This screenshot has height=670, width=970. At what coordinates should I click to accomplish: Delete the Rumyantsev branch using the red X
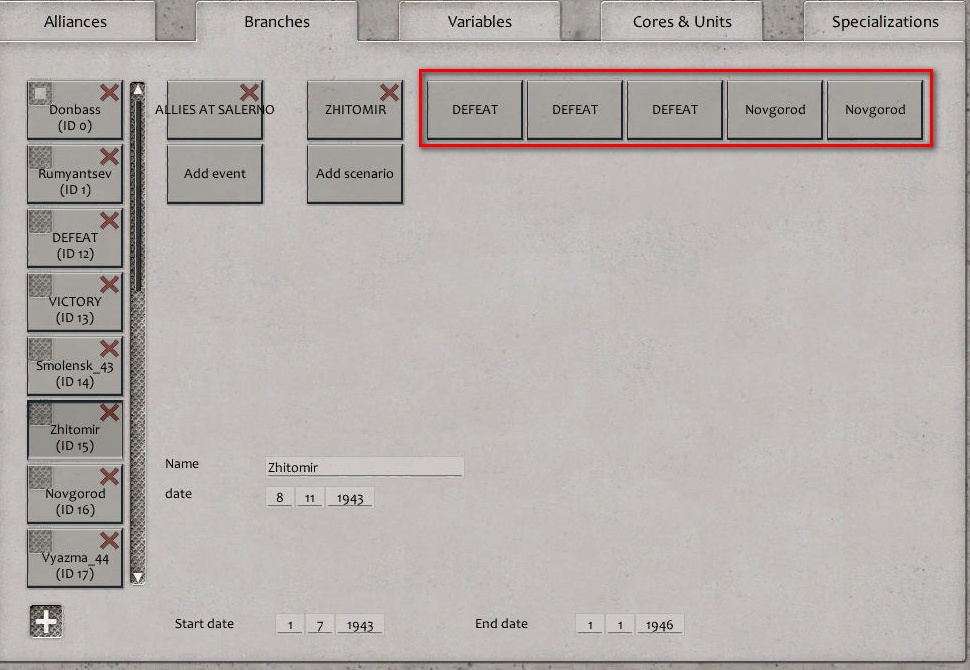109,157
